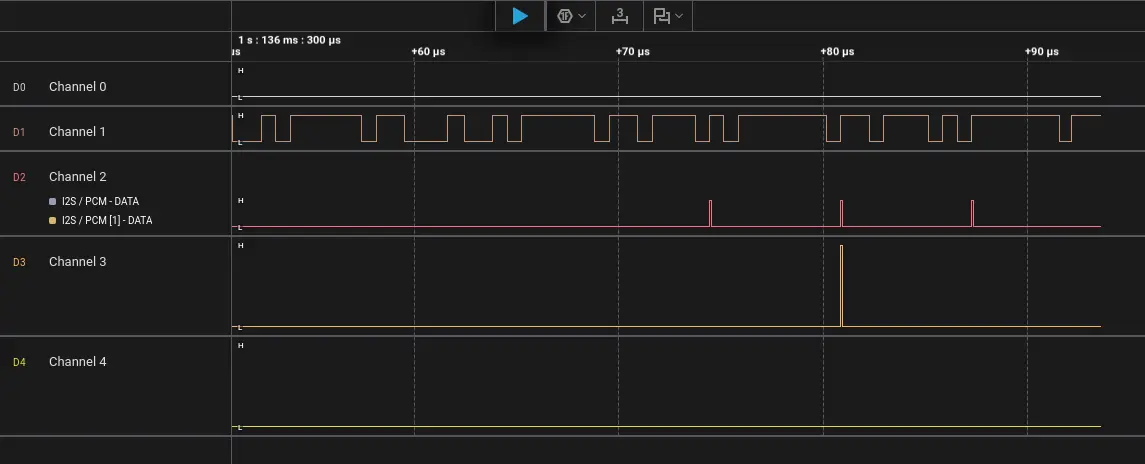Select the I2S / PCM [1] - DATA analyzer
This screenshot has width=1145, height=464.
coord(107,220)
